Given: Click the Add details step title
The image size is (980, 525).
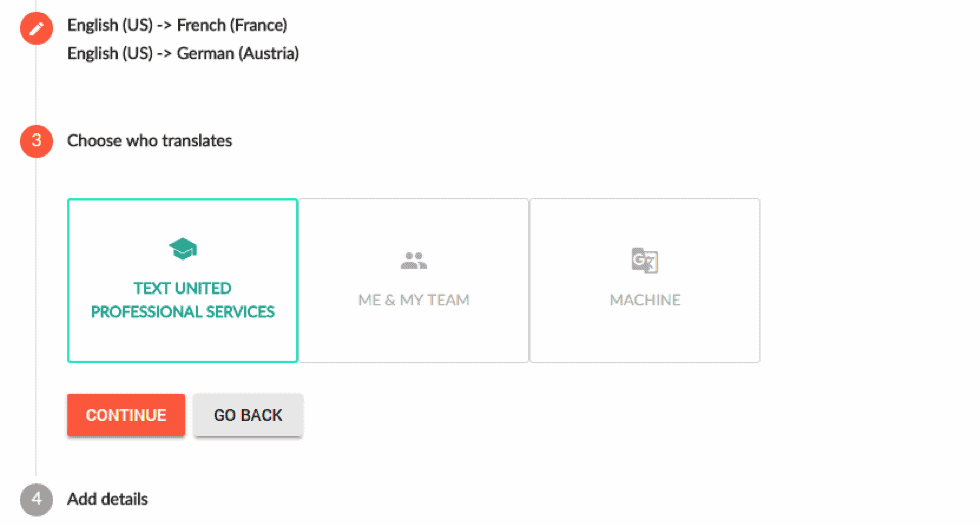Looking at the screenshot, I should (108, 499).
